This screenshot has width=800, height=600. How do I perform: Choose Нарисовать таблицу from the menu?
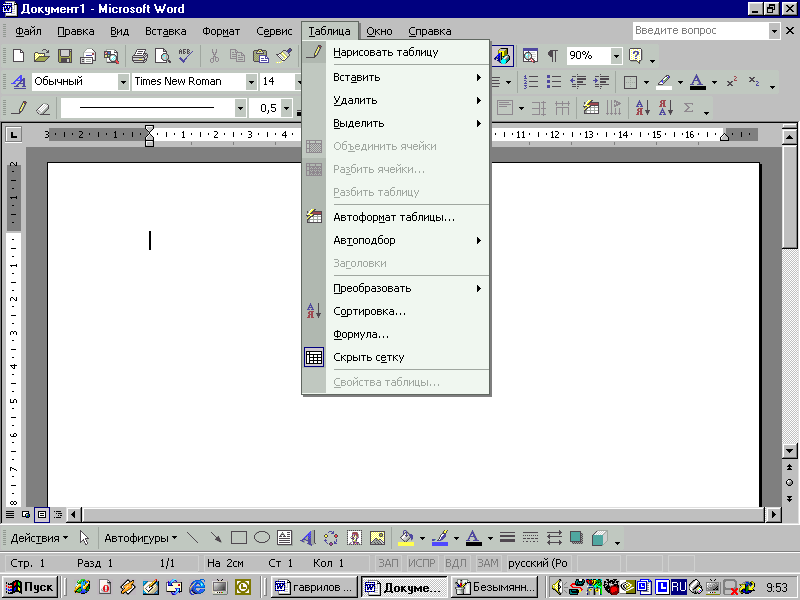[x=396, y=52]
